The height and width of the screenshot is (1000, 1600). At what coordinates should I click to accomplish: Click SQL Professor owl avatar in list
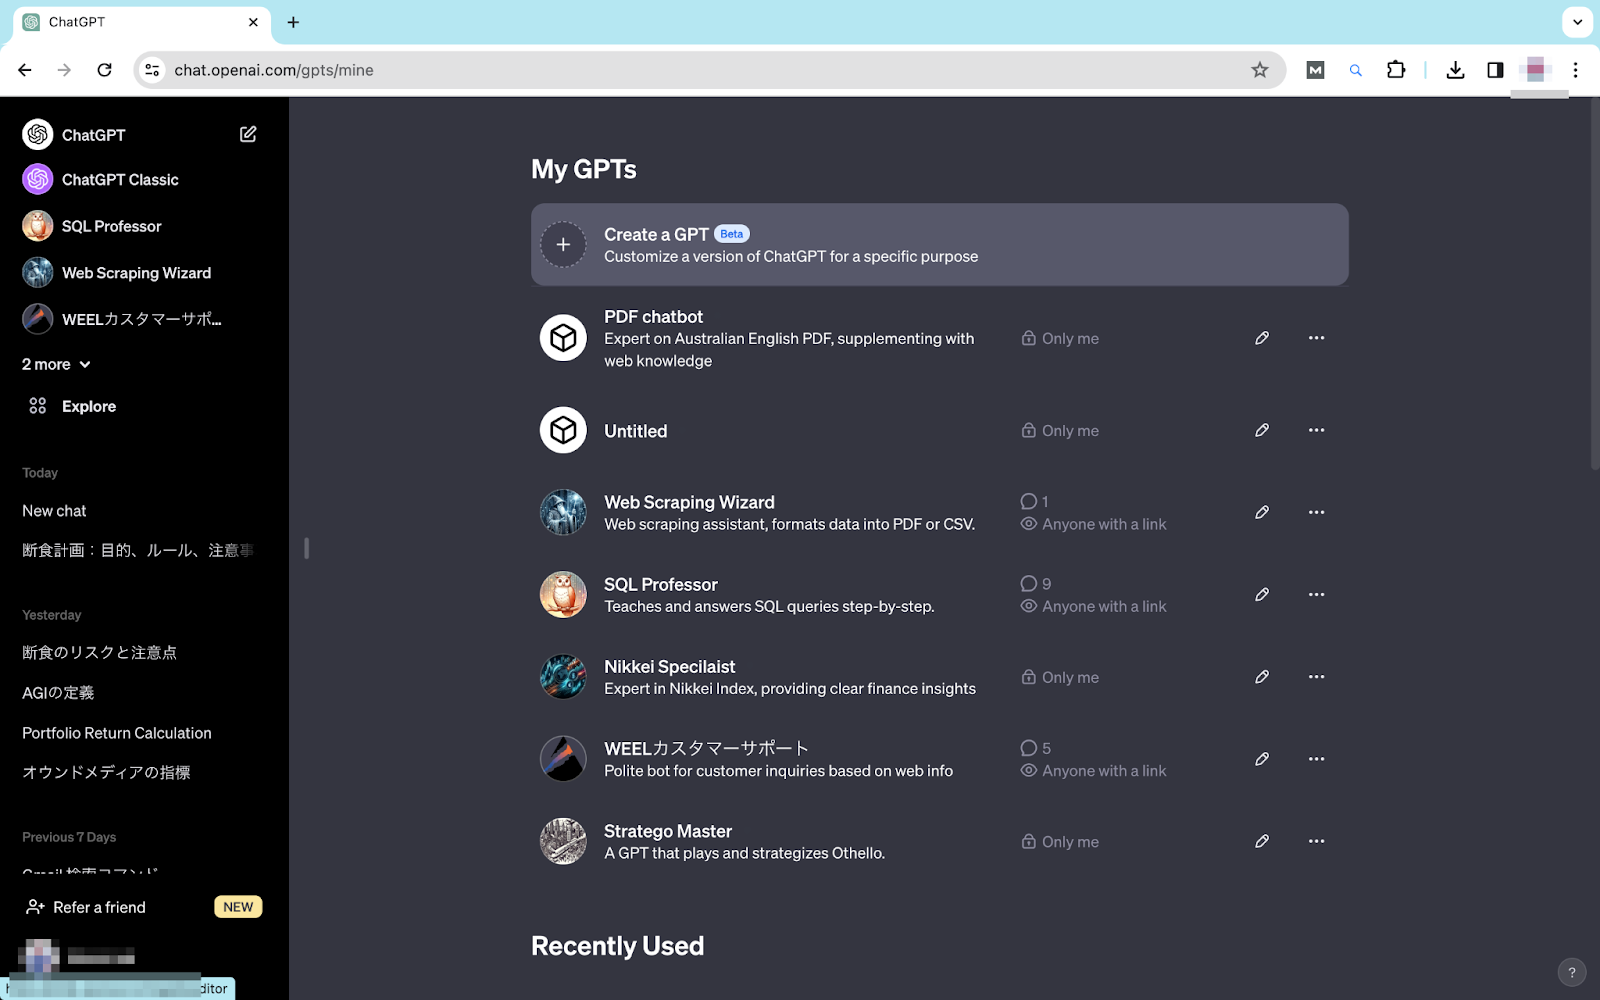point(563,594)
